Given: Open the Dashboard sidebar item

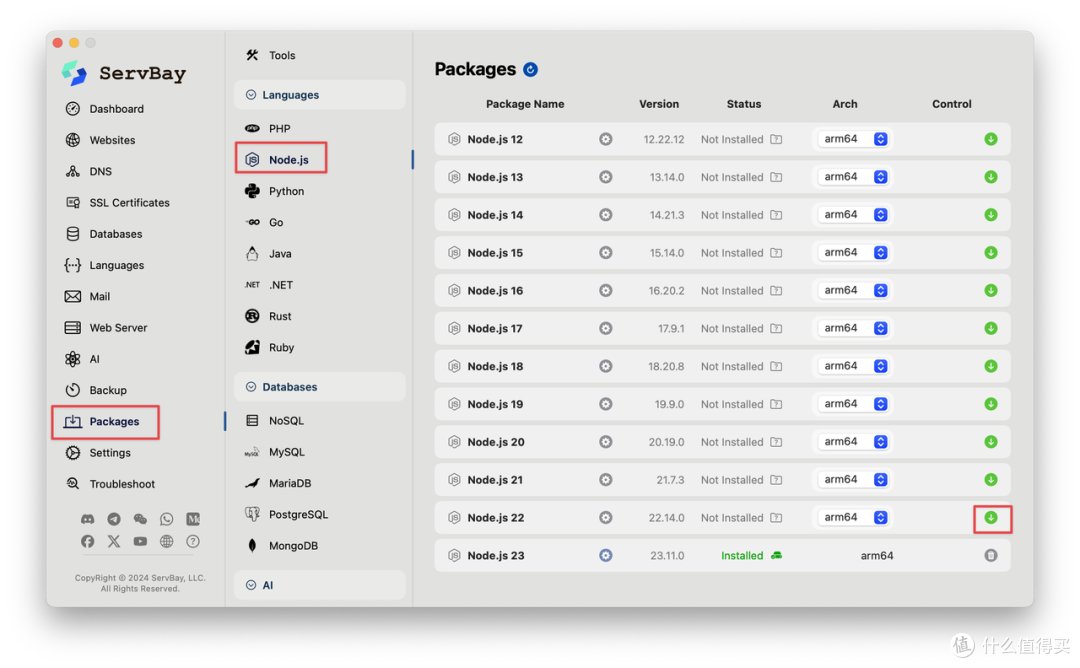Looking at the screenshot, I should [116, 109].
